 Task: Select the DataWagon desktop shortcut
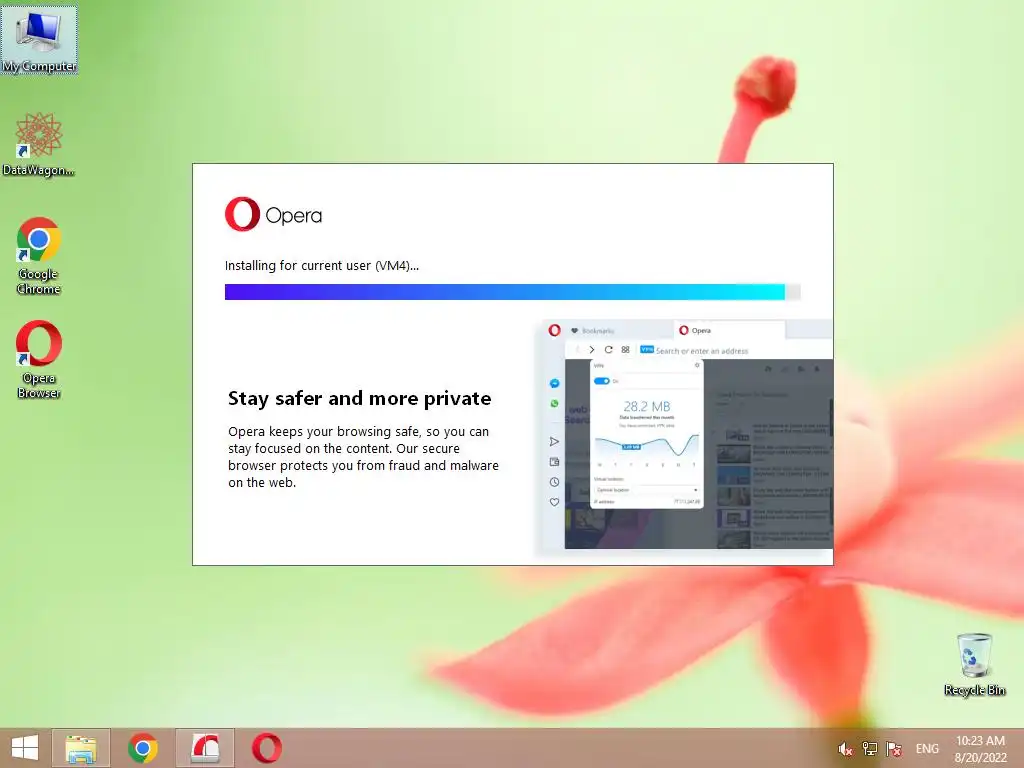pyautogui.click(x=39, y=144)
